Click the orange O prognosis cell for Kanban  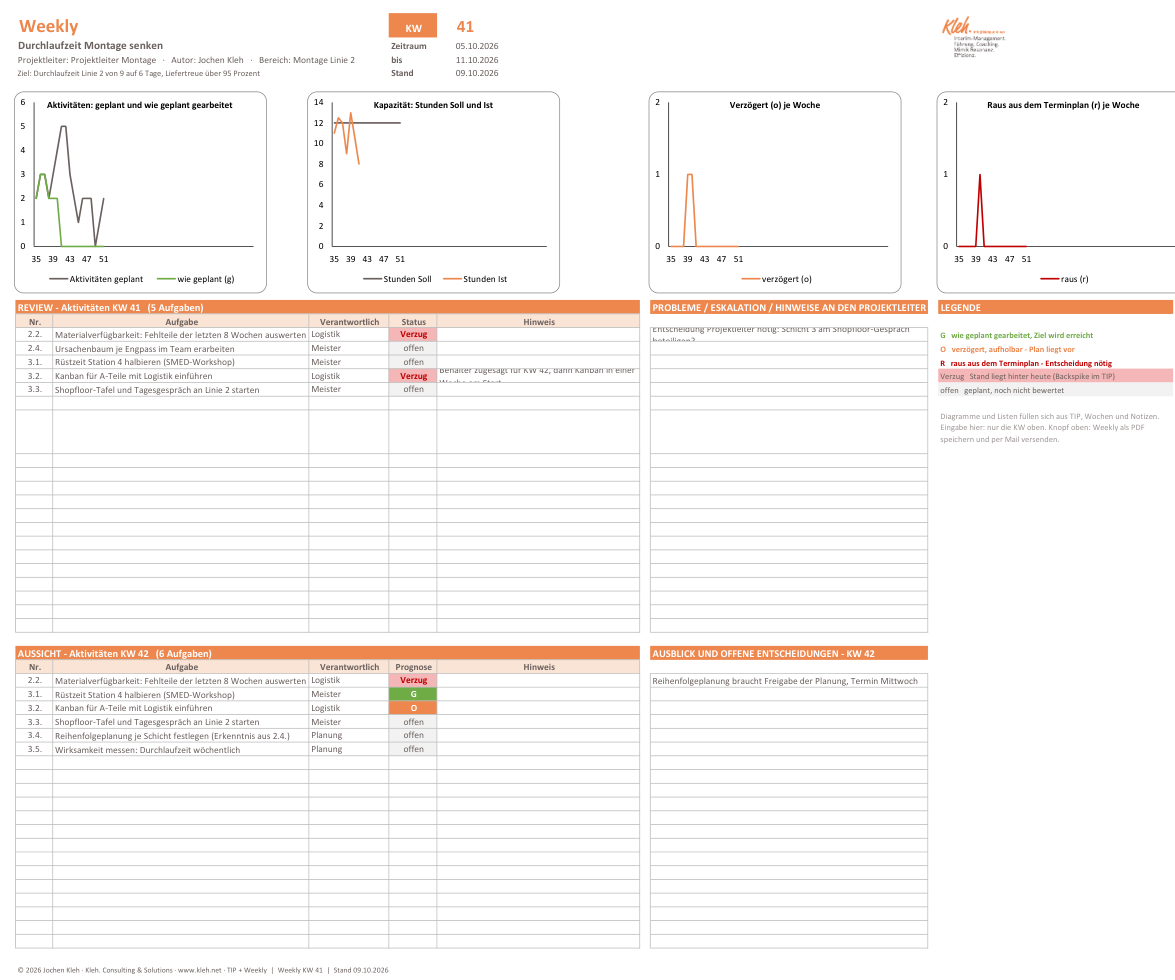coord(413,708)
